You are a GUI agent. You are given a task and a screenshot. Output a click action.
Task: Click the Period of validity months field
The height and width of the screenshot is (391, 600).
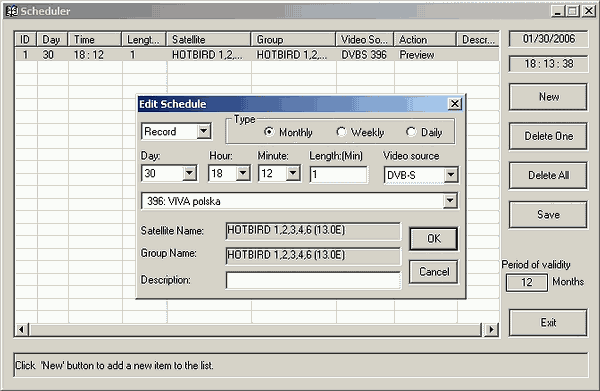pyautogui.click(x=527, y=282)
